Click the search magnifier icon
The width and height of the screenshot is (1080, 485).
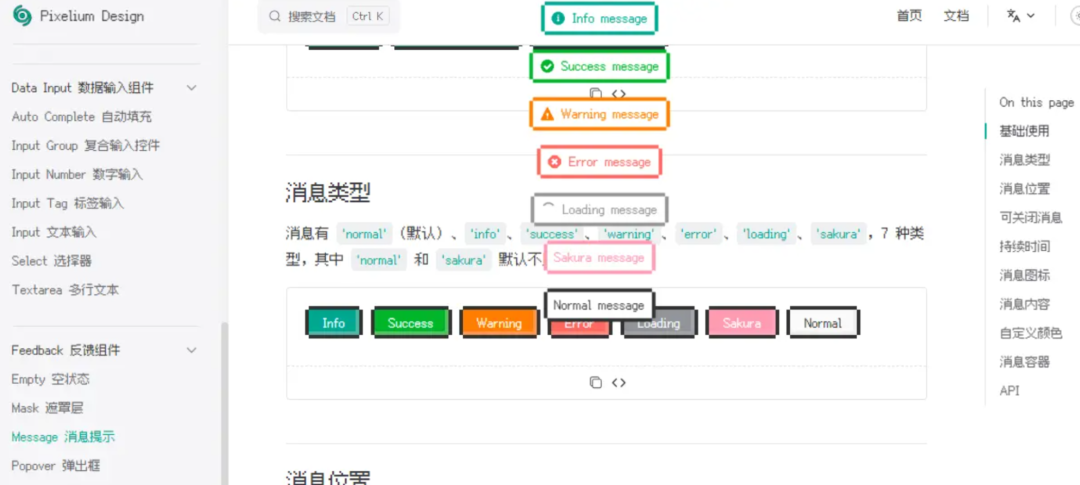pos(274,17)
